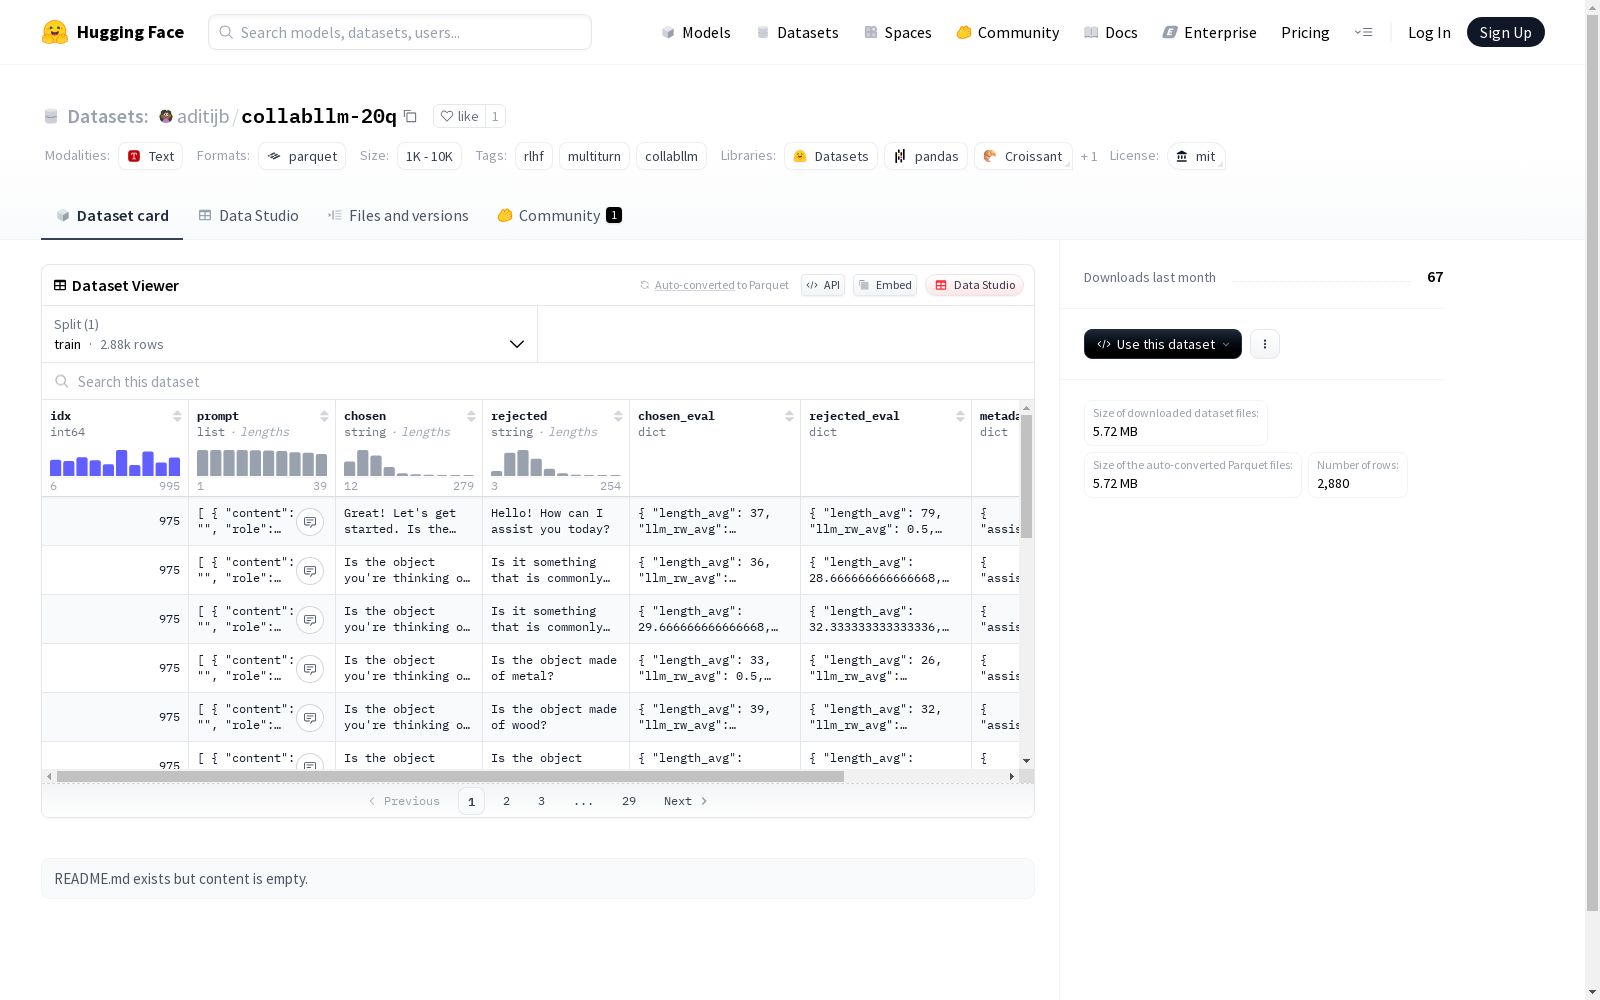This screenshot has height=1000, width=1600.
Task: Go to the Next page of rows
Action: coord(686,801)
